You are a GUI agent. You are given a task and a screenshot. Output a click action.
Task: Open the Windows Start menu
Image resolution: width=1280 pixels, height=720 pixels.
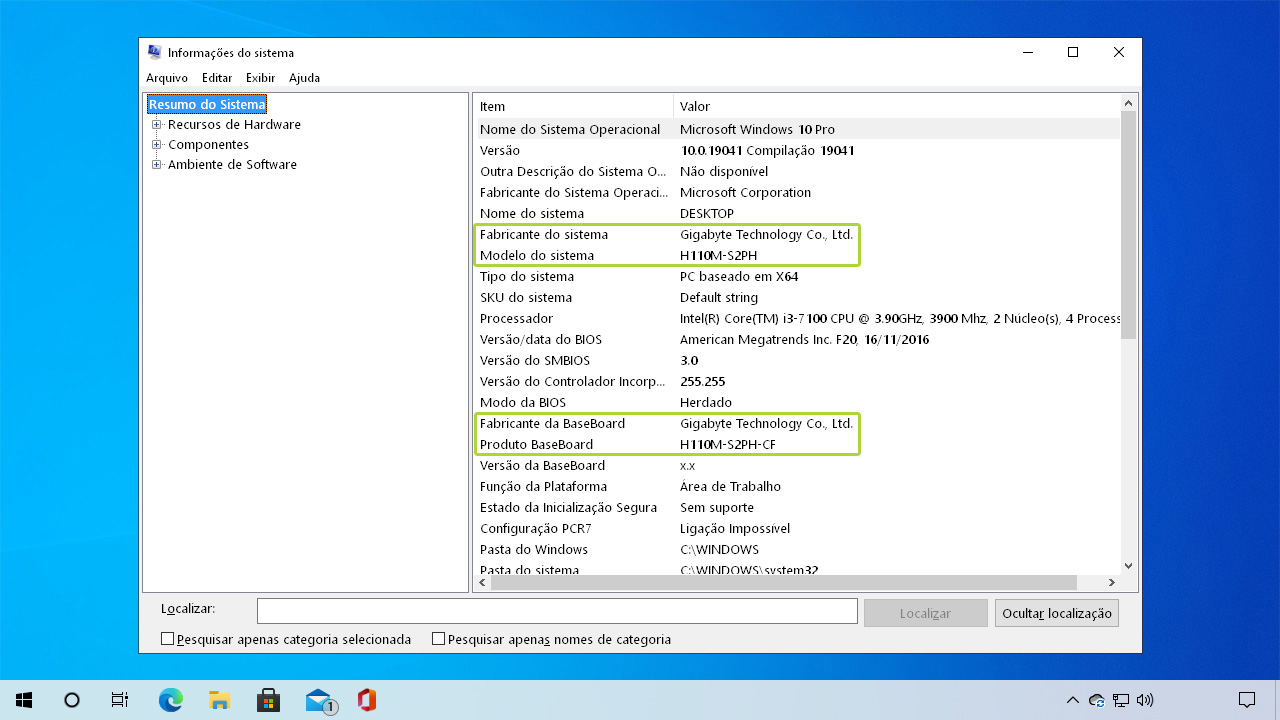[24, 700]
